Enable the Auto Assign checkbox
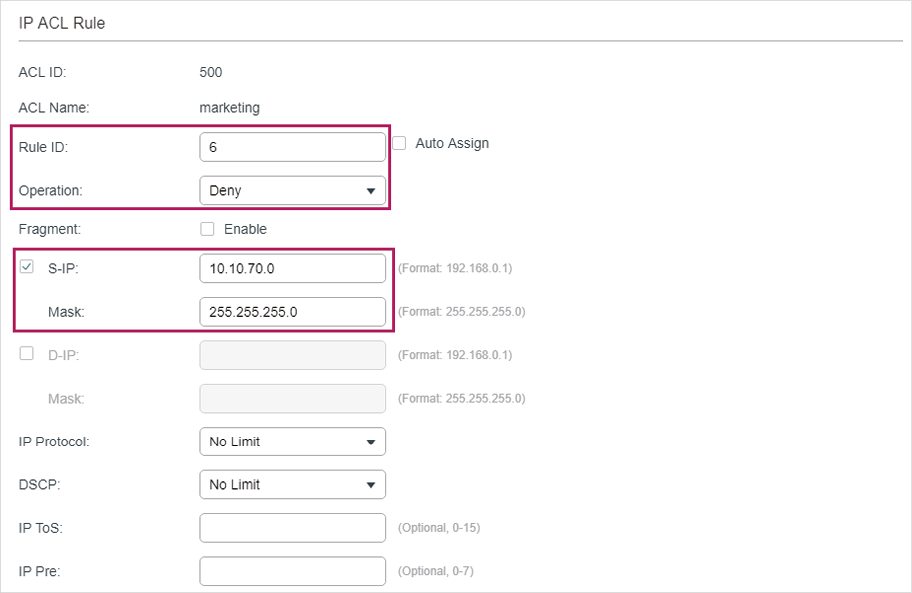The image size is (912, 593). (x=399, y=143)
